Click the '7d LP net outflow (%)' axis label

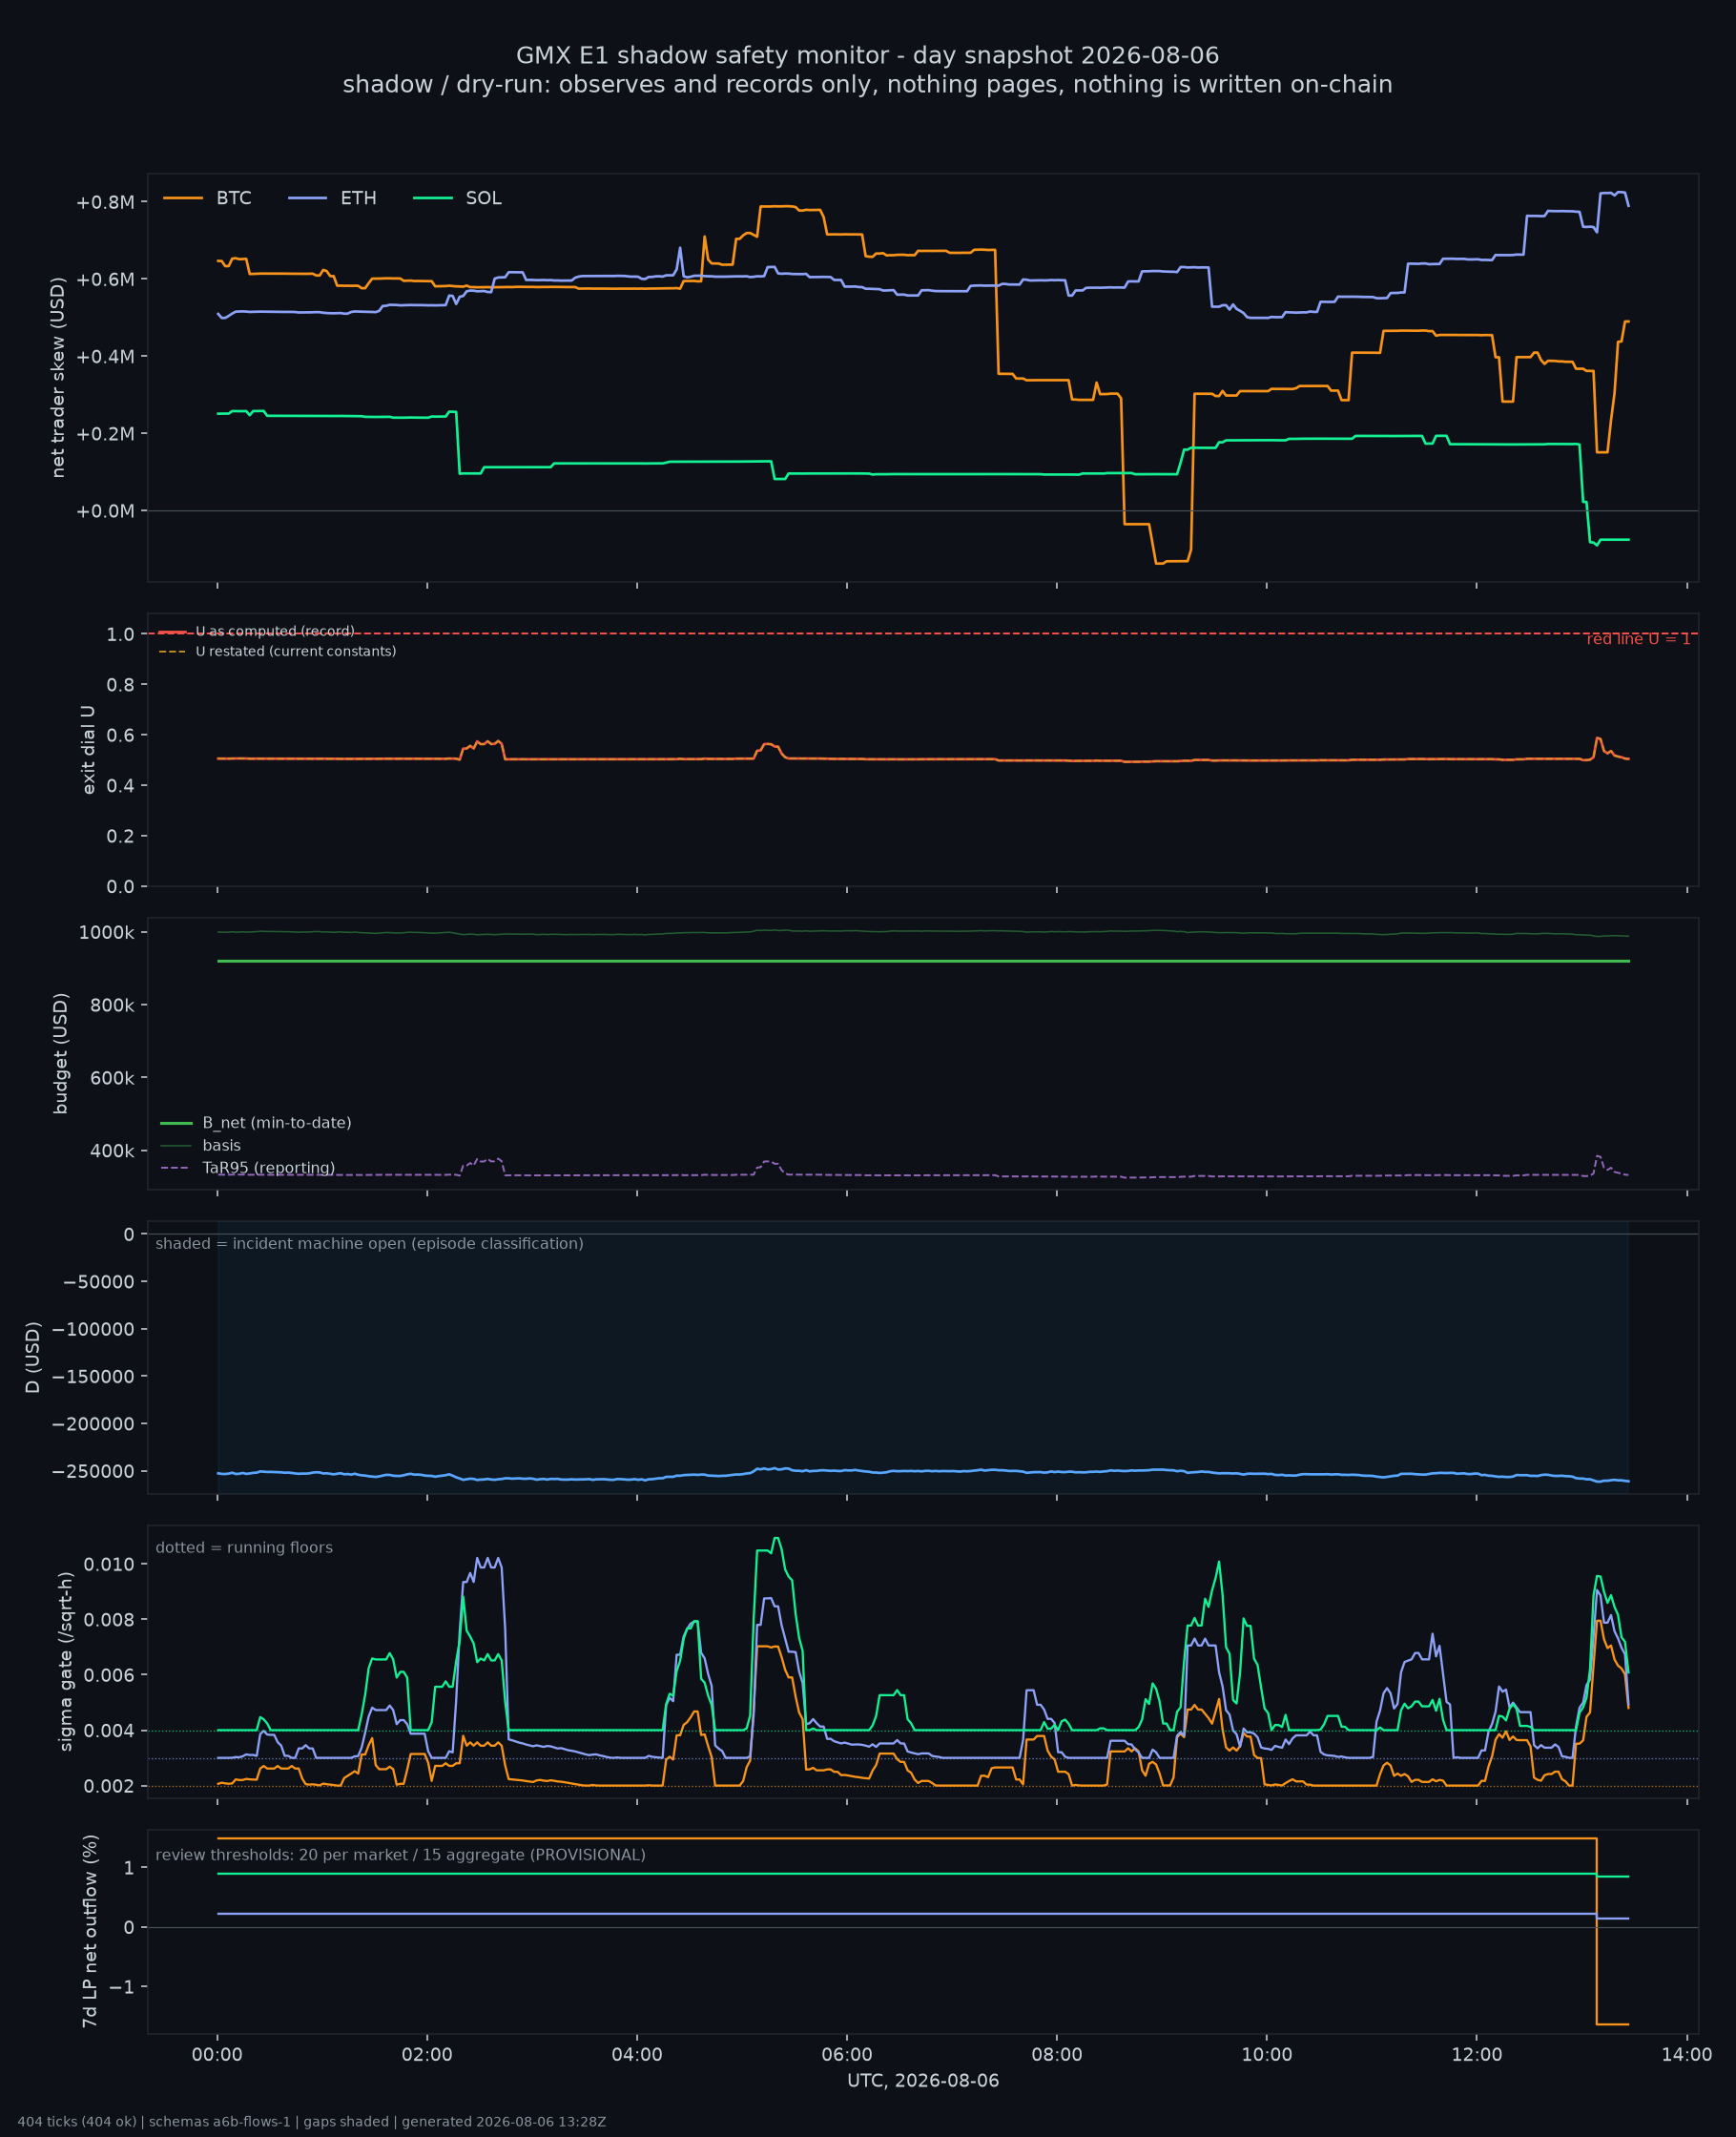point(89,1931)
